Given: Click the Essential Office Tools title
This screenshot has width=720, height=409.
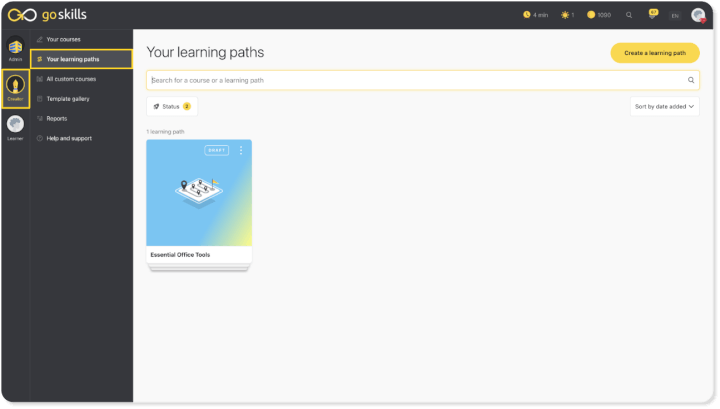Looking at the screenshot, I should pyautogui.click(x=180, y=255).
